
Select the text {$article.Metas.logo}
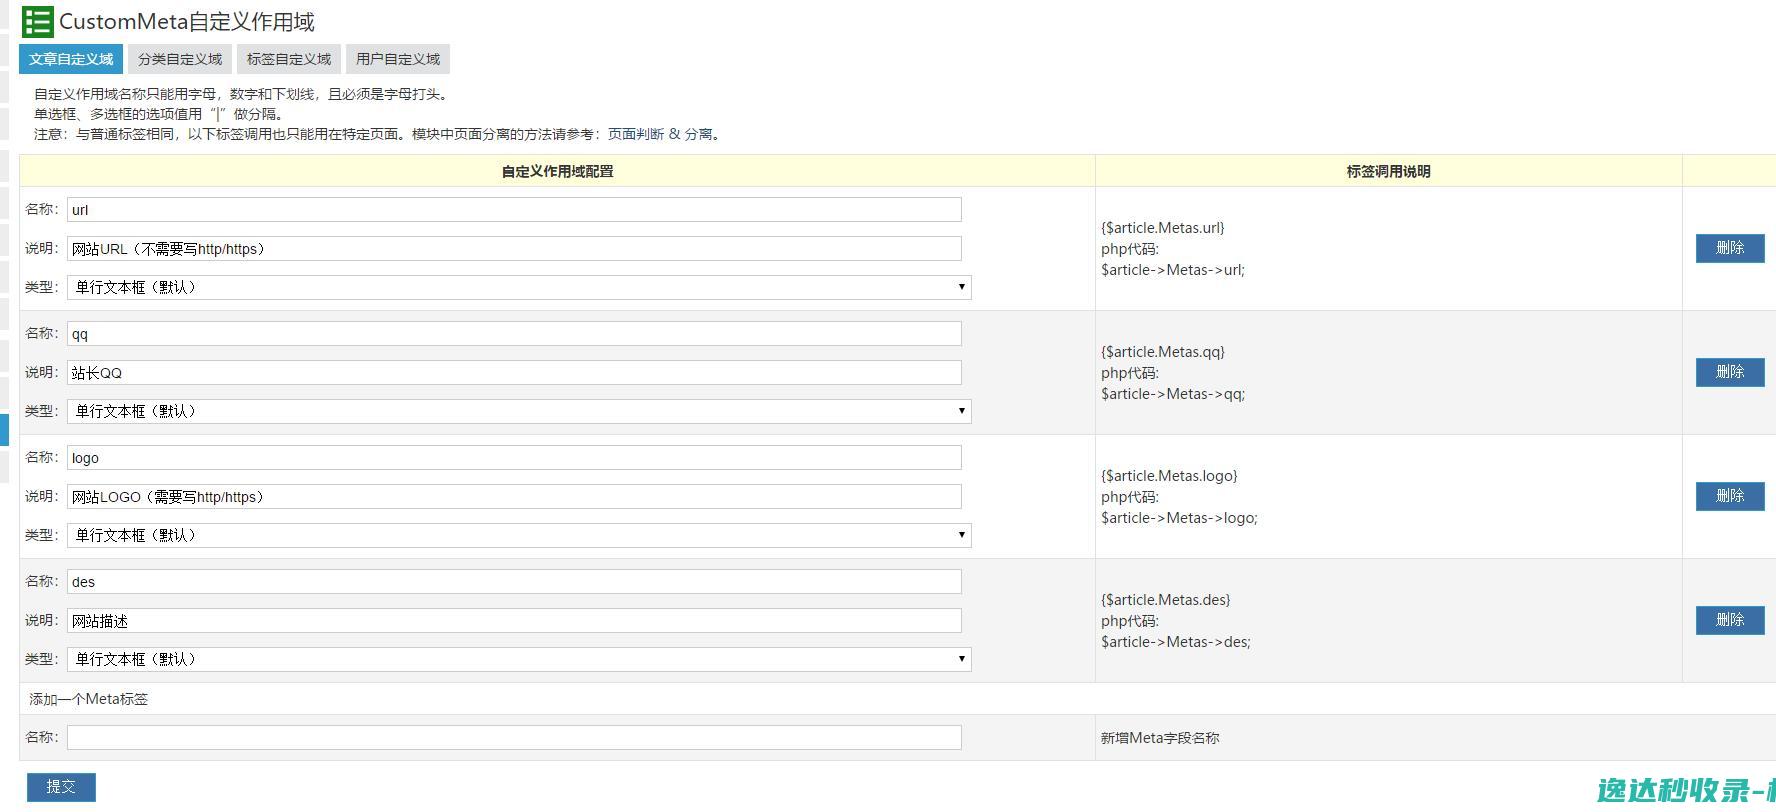(1169, 476)
